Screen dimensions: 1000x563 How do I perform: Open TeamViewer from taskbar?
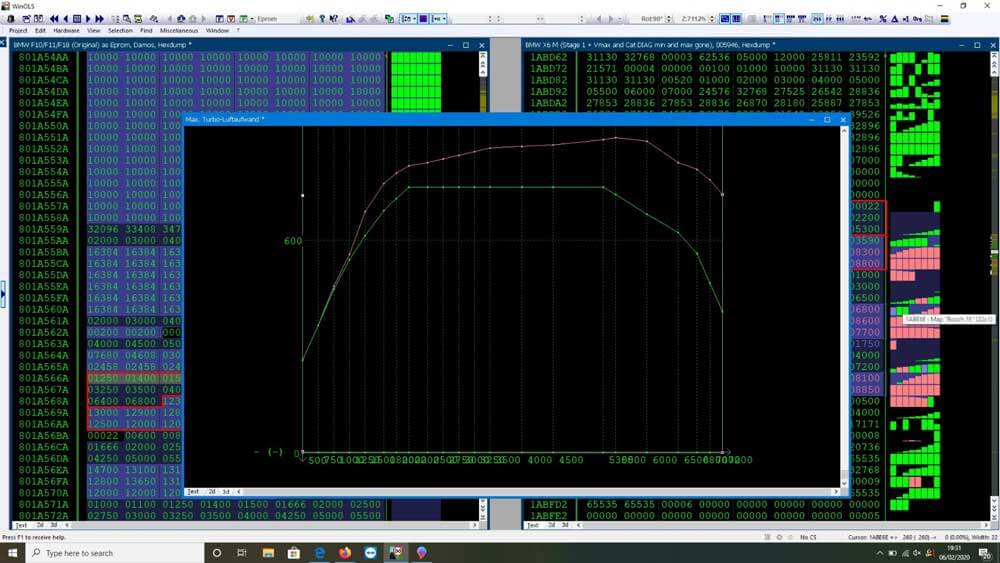tap(371, 553)
